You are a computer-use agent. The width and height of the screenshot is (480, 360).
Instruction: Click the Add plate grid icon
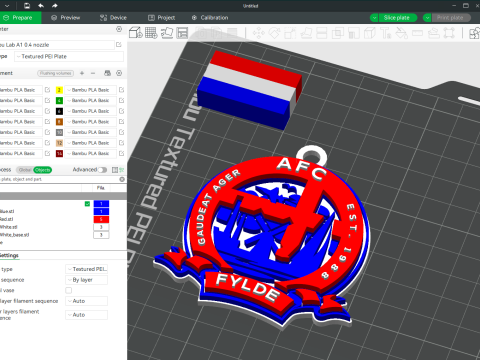tap(151, 33)
